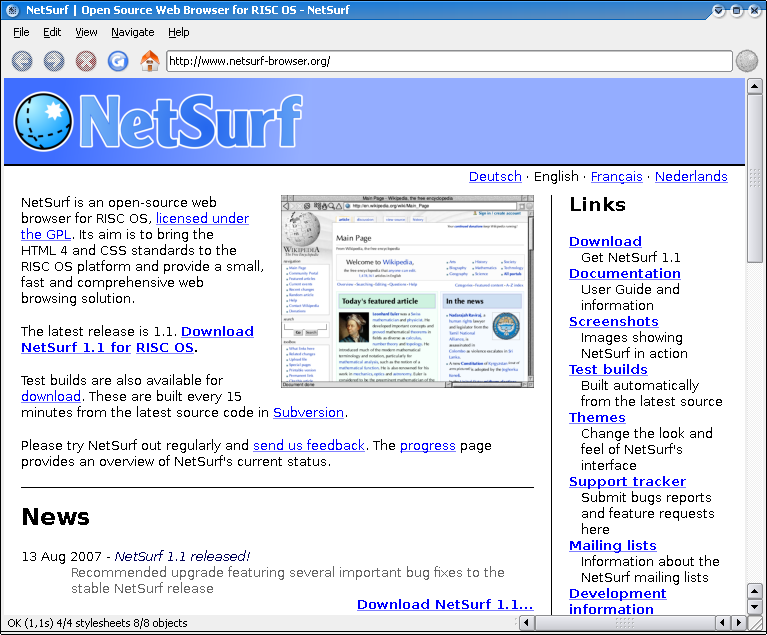767x635 pixels.
Task: Open 'Development information' sidebar link
Action: tap(617, 601)
